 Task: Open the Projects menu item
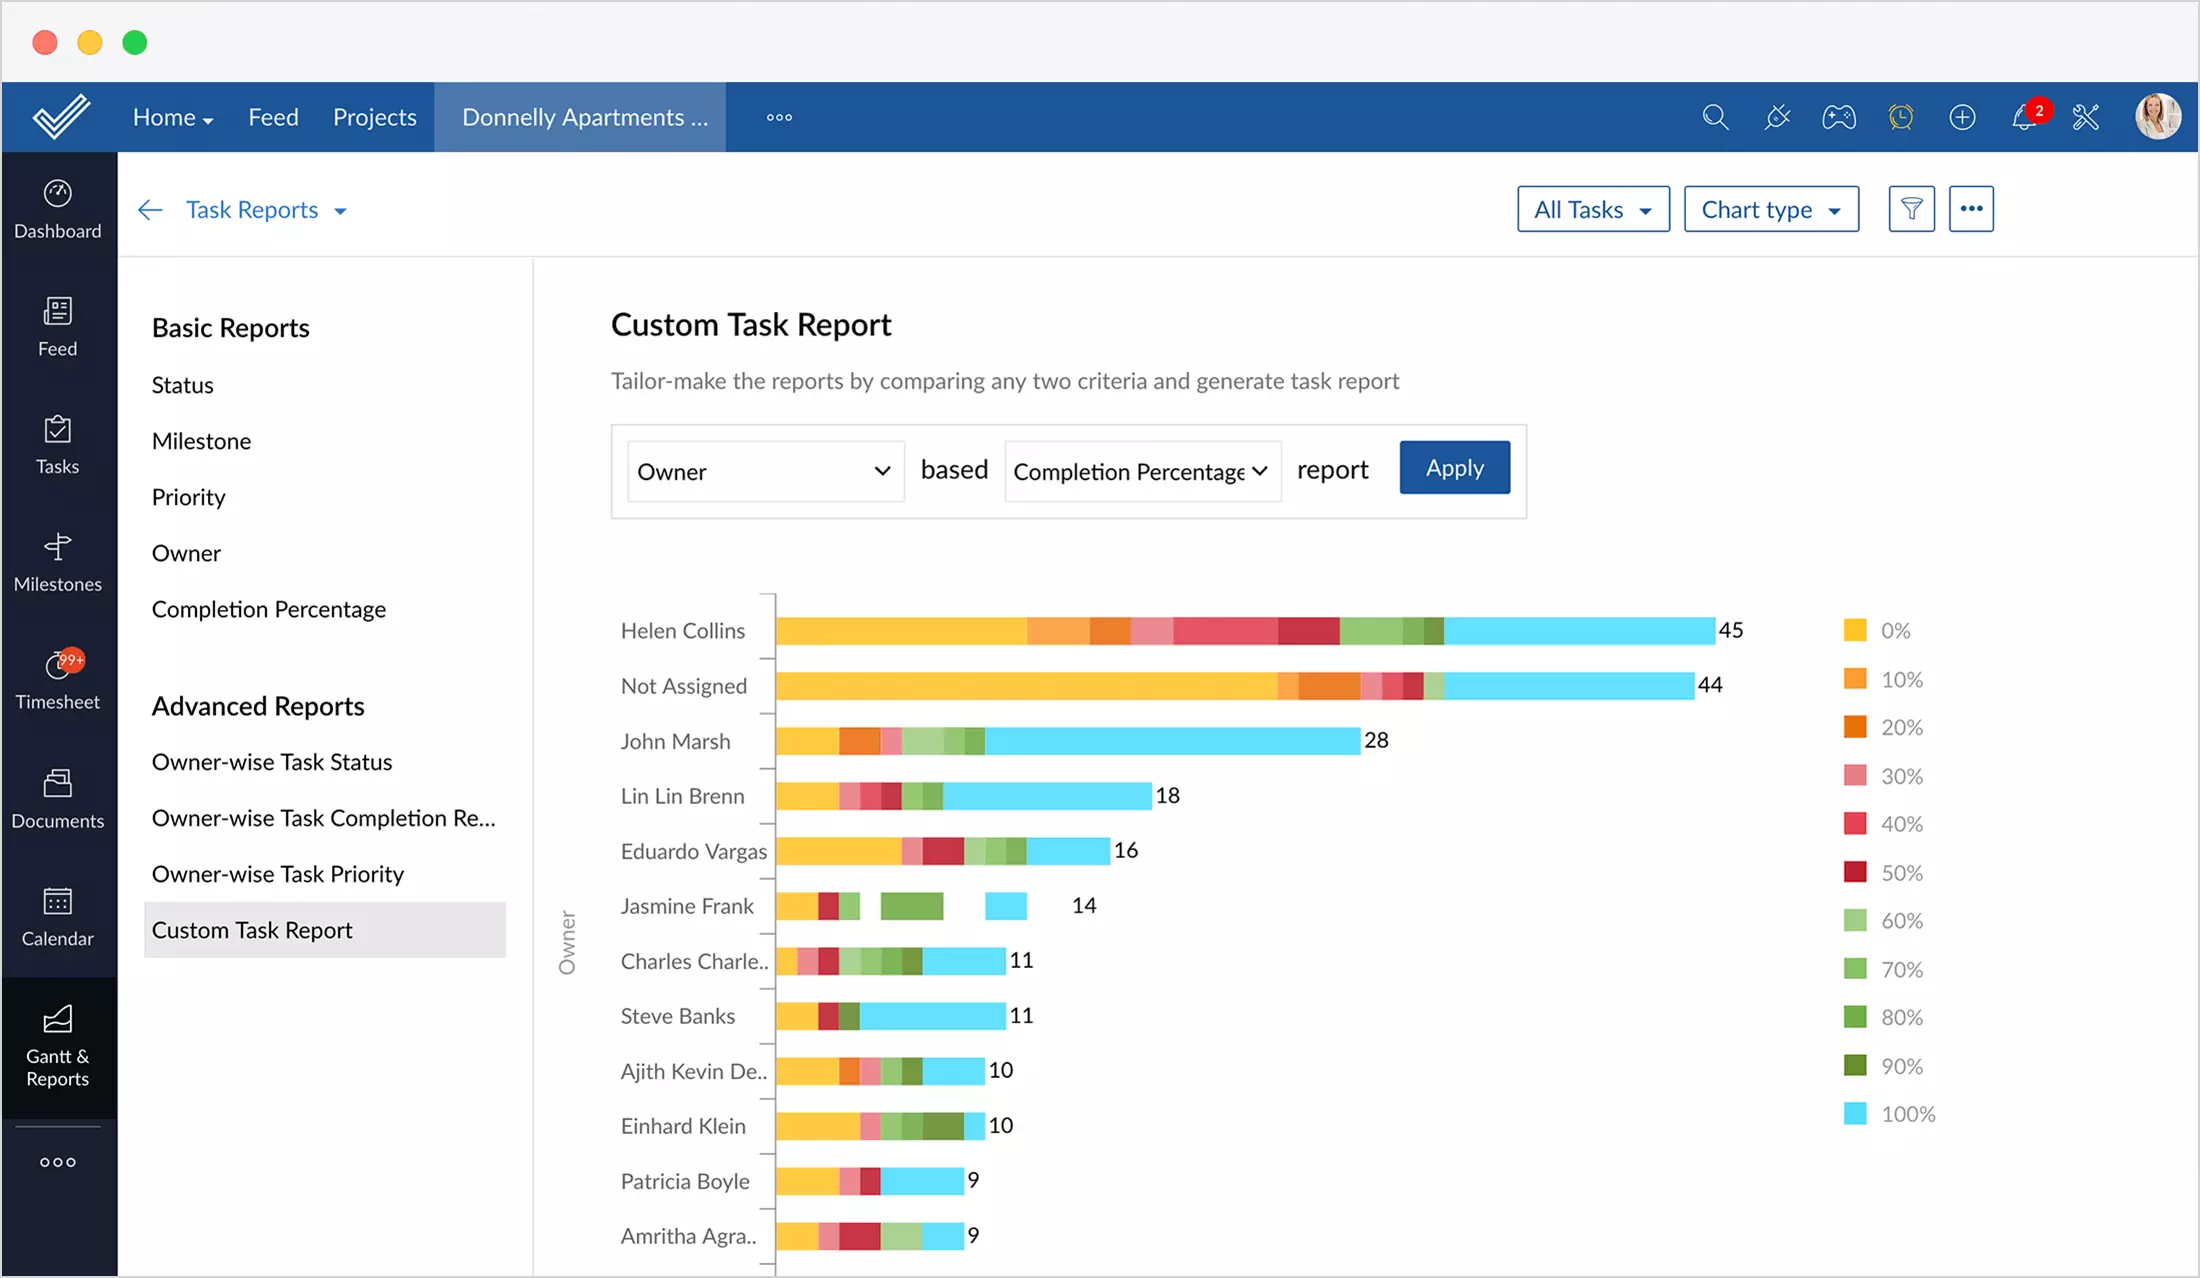coord(374,117)
